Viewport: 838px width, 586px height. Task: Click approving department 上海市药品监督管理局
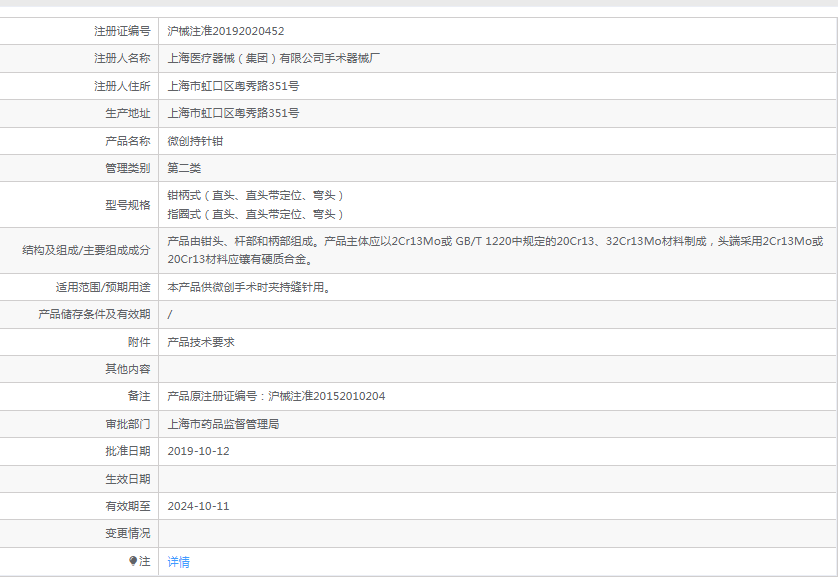pyautogui.click(x=223, y=424)
